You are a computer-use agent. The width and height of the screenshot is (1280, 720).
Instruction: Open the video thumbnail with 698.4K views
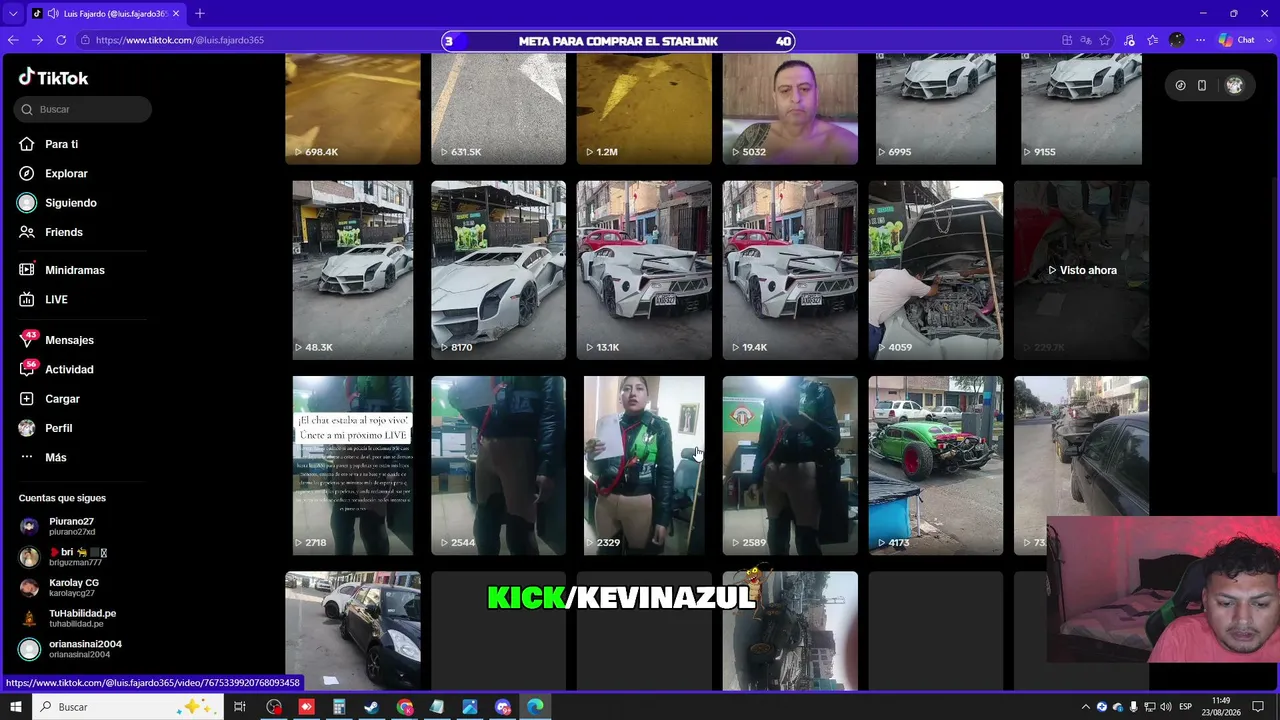pos(353,108)
